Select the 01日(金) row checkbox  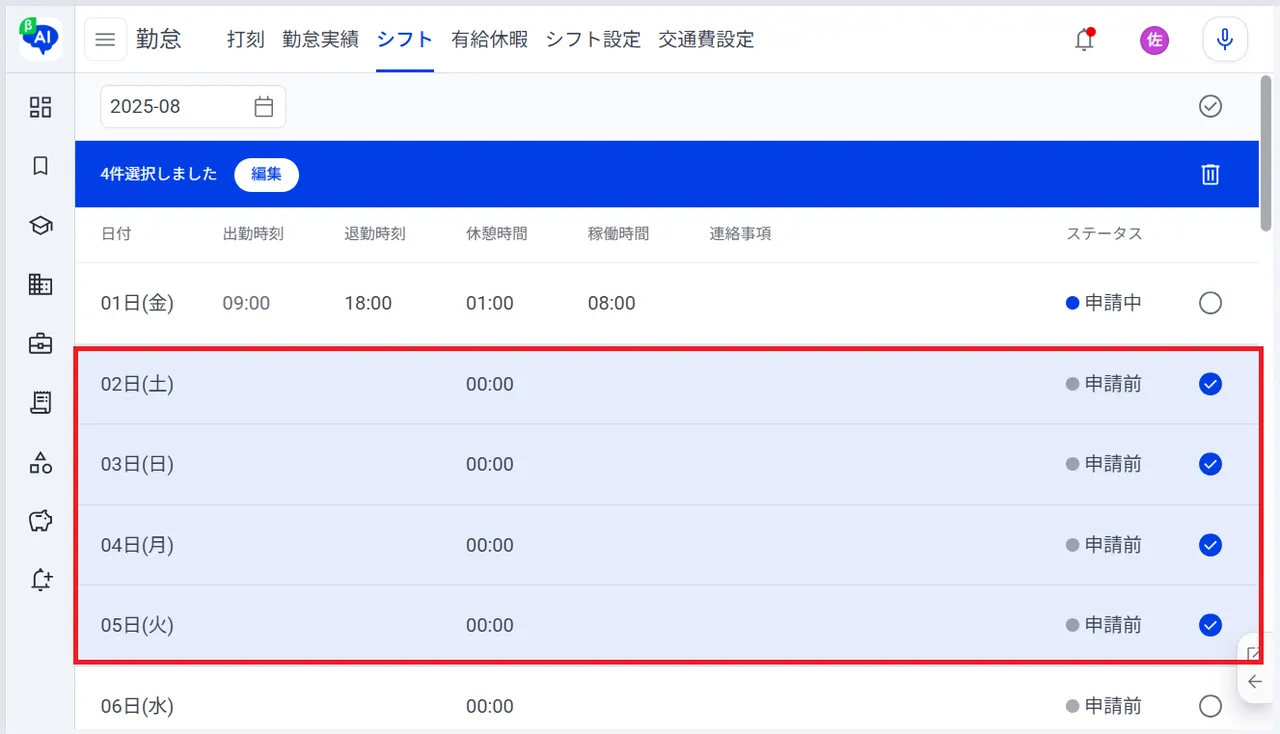pyautogui.click(x=1210, y=303)
